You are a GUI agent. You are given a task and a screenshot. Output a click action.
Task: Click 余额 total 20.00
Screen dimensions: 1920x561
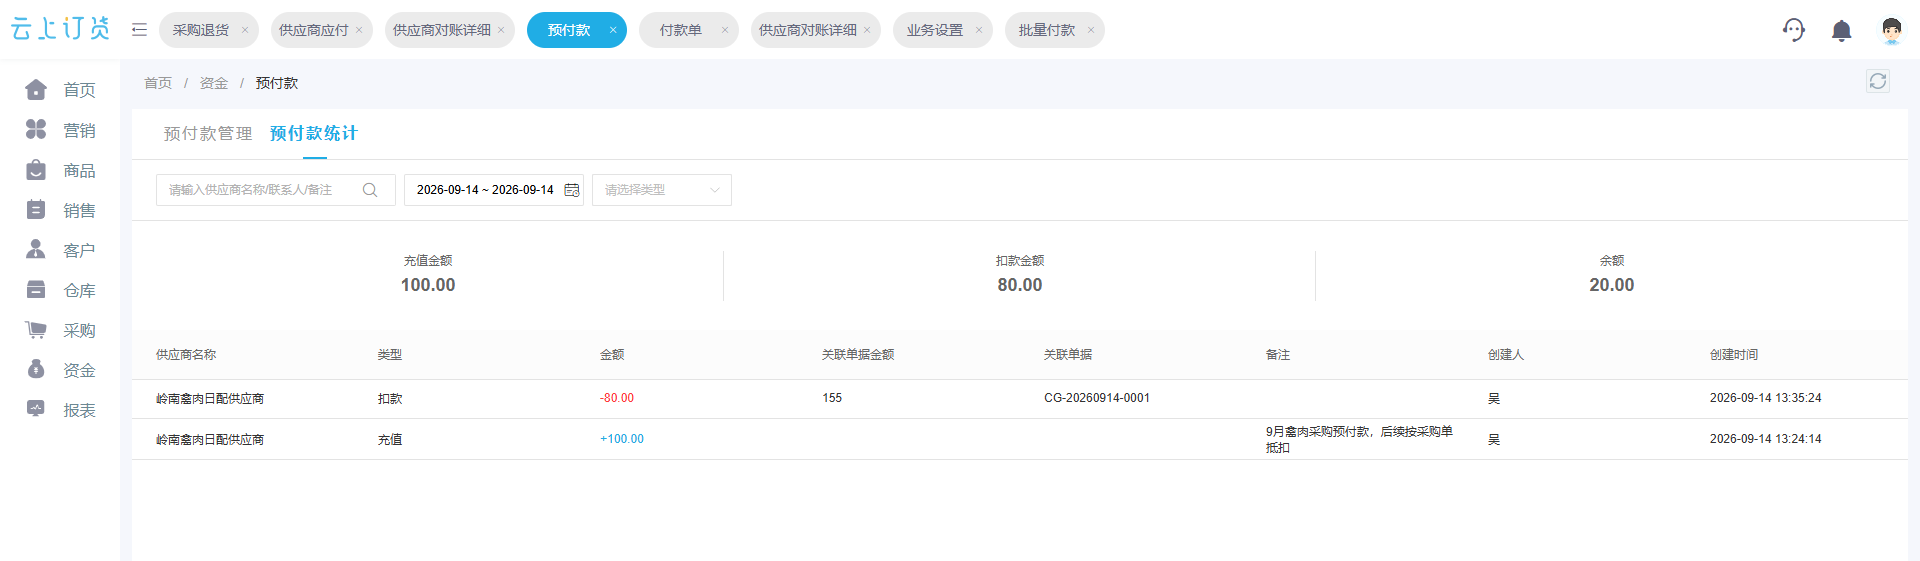point(1612,285)
